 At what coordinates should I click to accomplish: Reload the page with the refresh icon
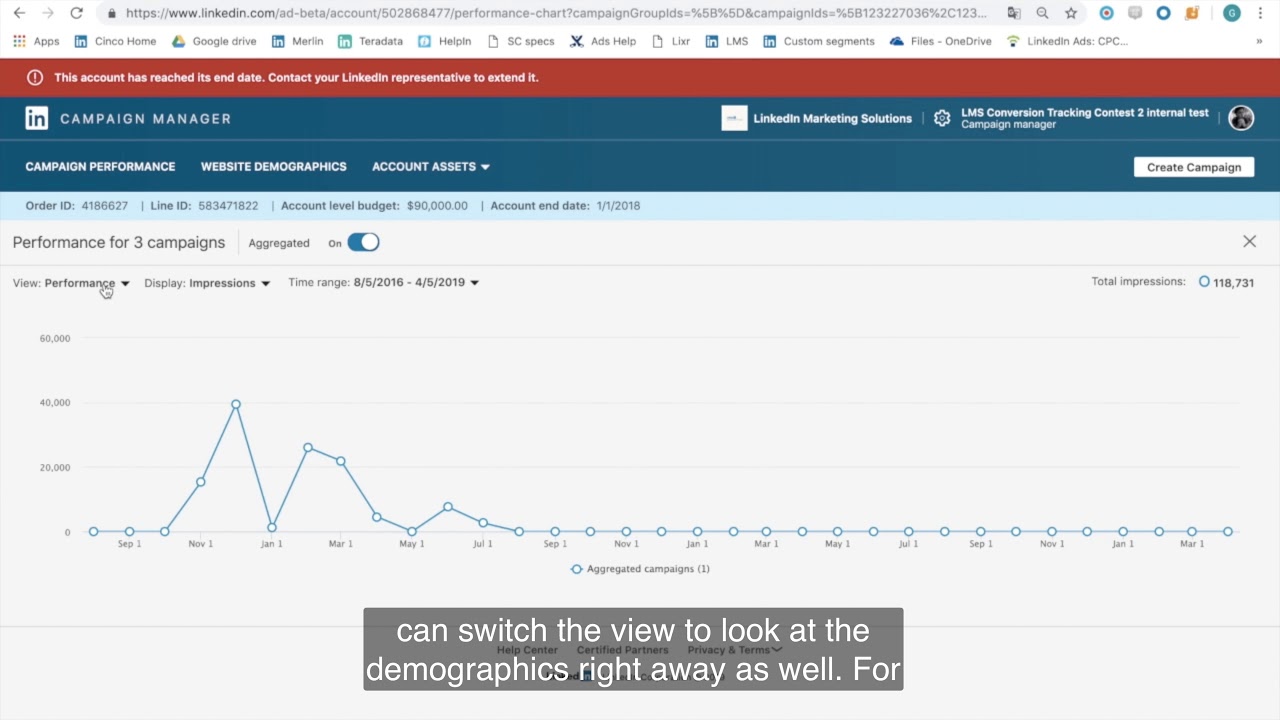pyautogui.click(x=77, y=13)
